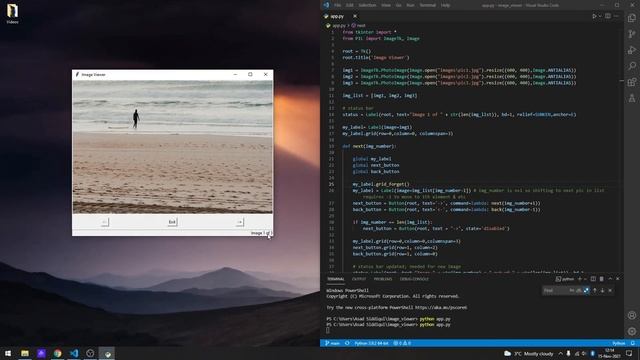640x360 pixels.
Task: Click the VS Code taskbar icon
Action: [74, 353]
